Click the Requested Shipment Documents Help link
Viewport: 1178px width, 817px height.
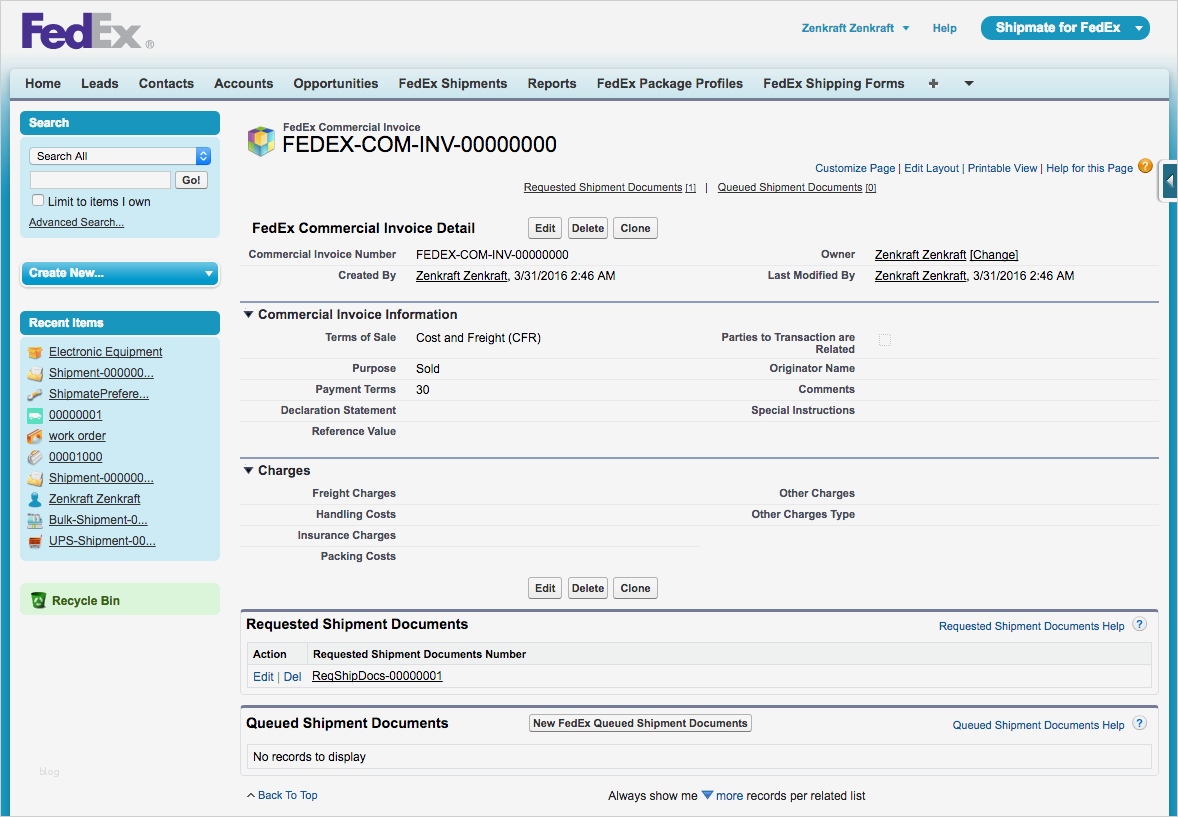coord(1032,626)
